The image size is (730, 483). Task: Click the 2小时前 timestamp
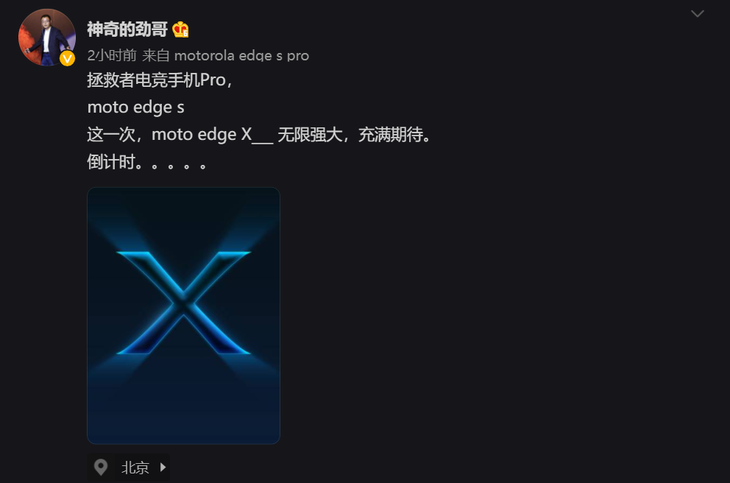tap(112, 55)
